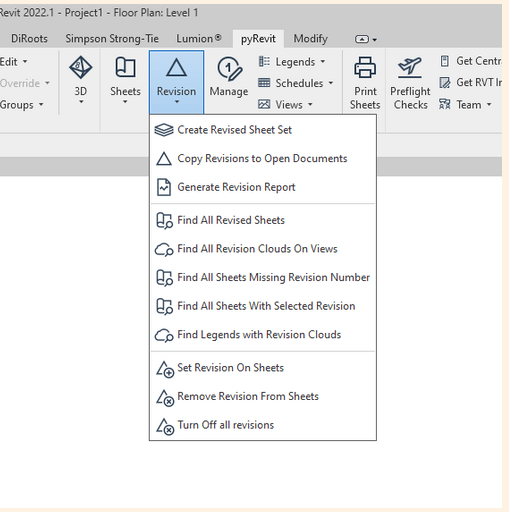The height and width of the screenshot is (512, 509).
Task: Click the Remove Revision From Sheets icon
Action: click(x=165, y=398)
